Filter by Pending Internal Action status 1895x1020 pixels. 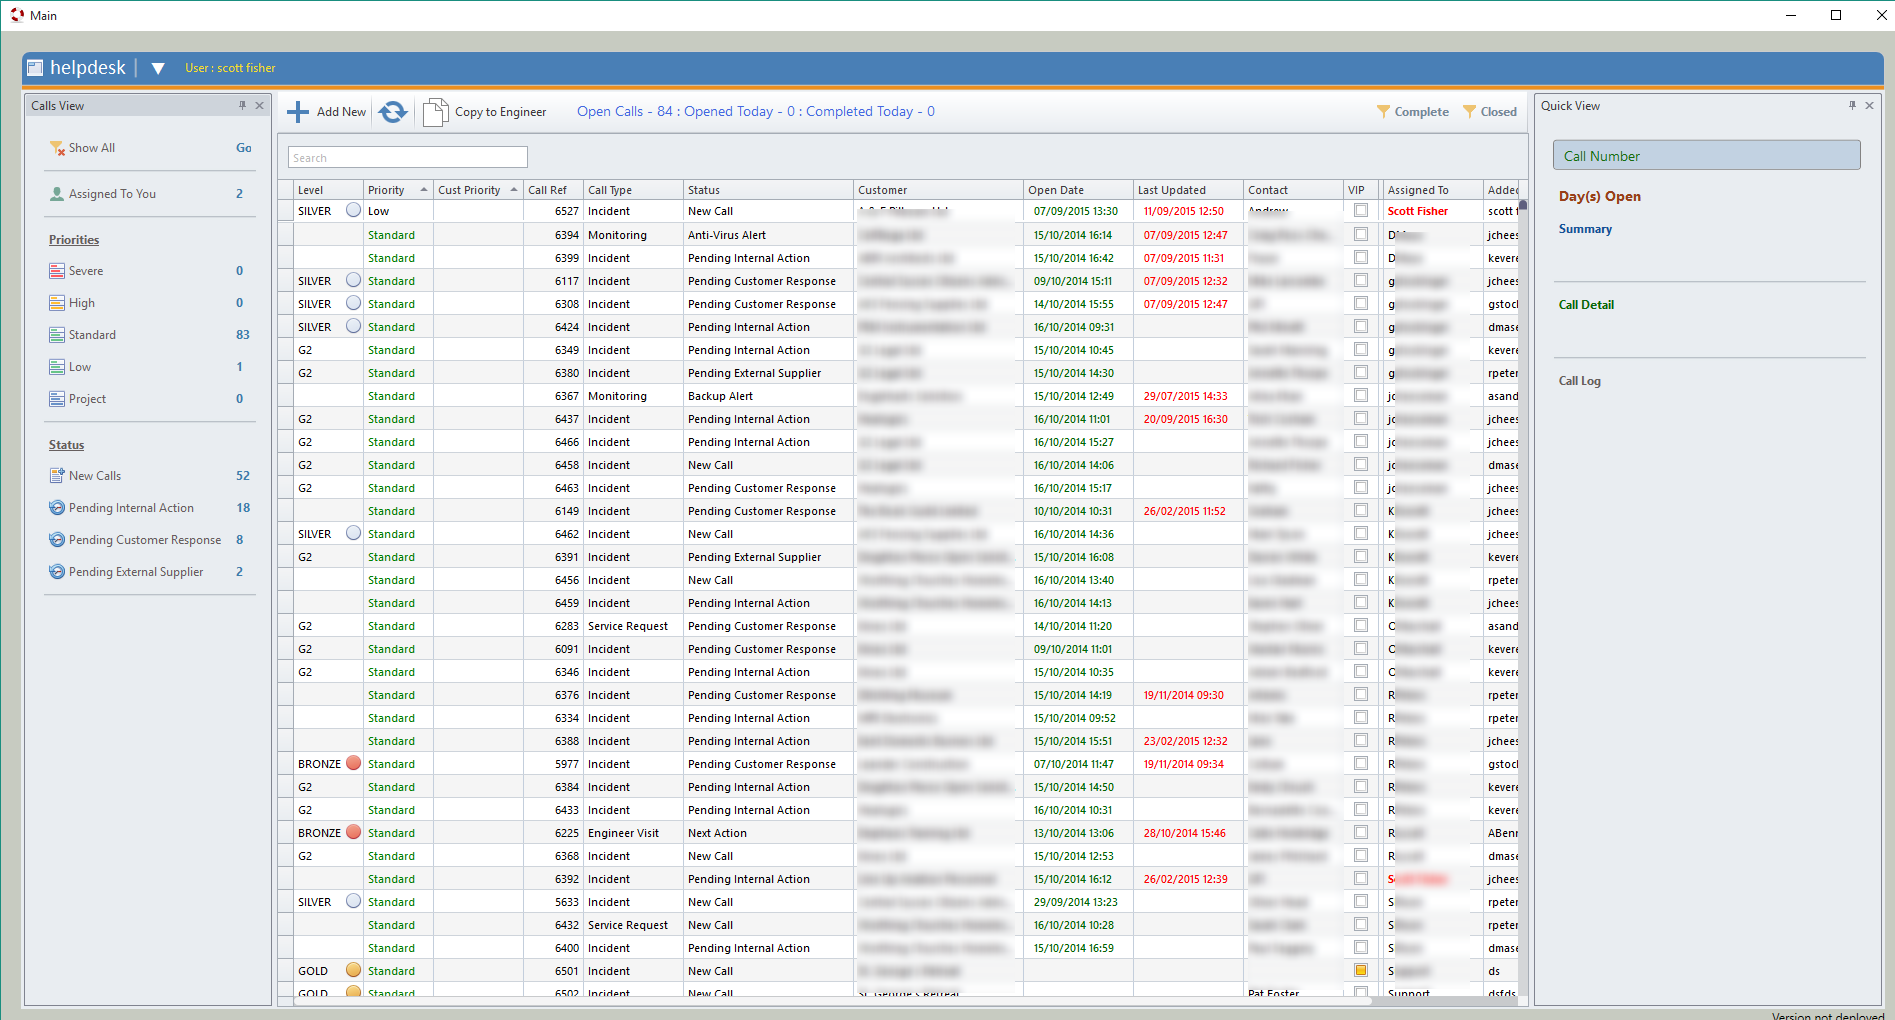tap(131, 508)
